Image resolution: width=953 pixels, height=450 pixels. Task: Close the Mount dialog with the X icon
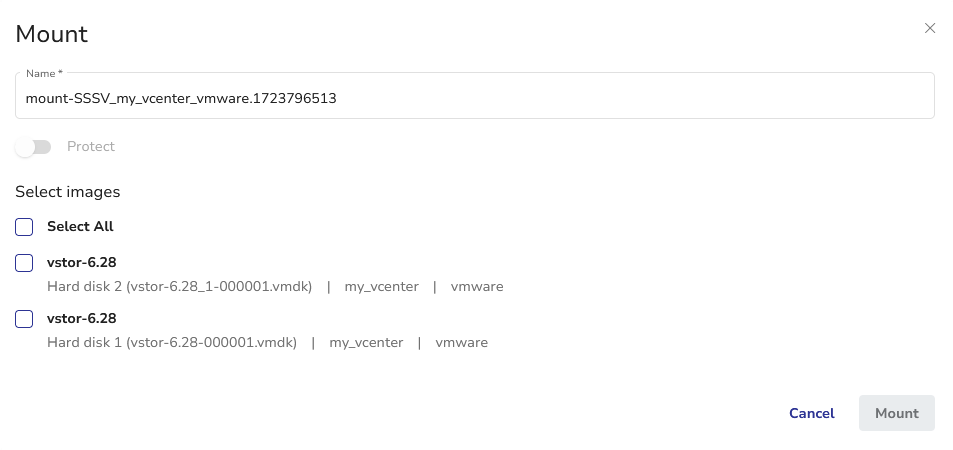click(x=930, y=28)
